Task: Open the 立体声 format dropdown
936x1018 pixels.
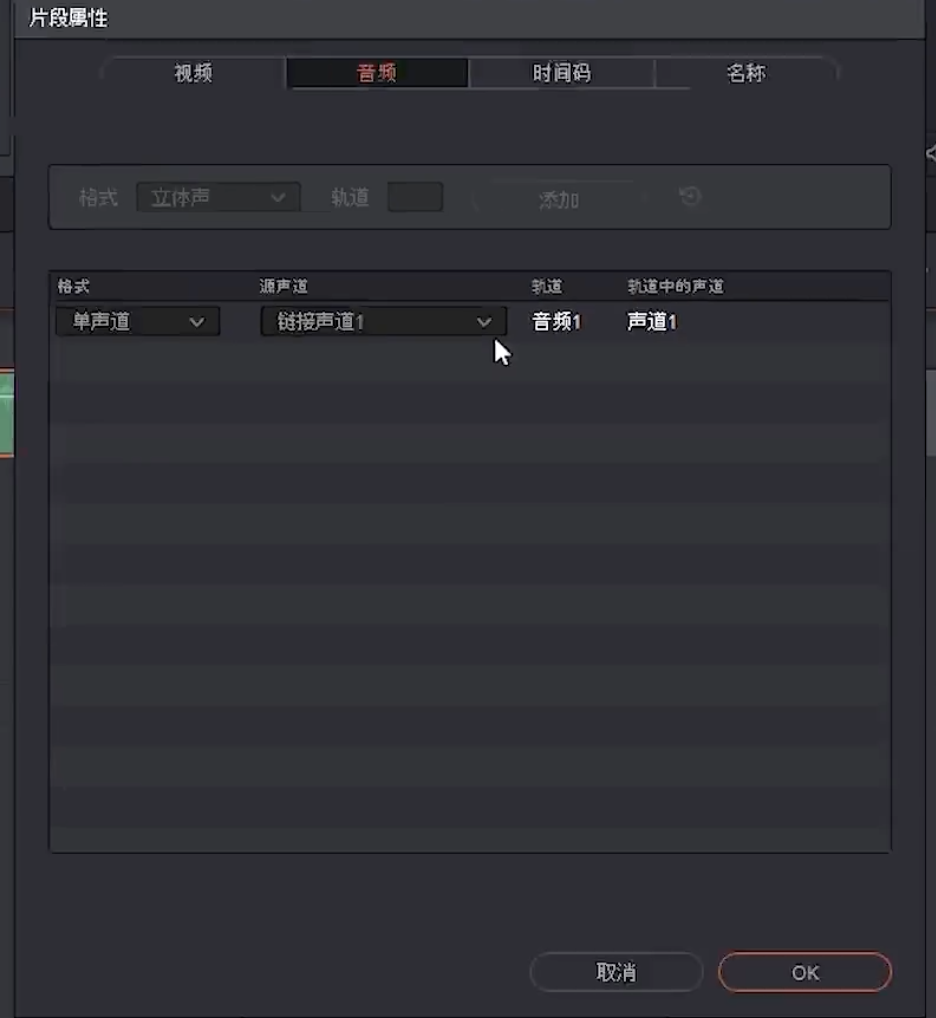Action: pyautogui.click(x=218, y=198)
